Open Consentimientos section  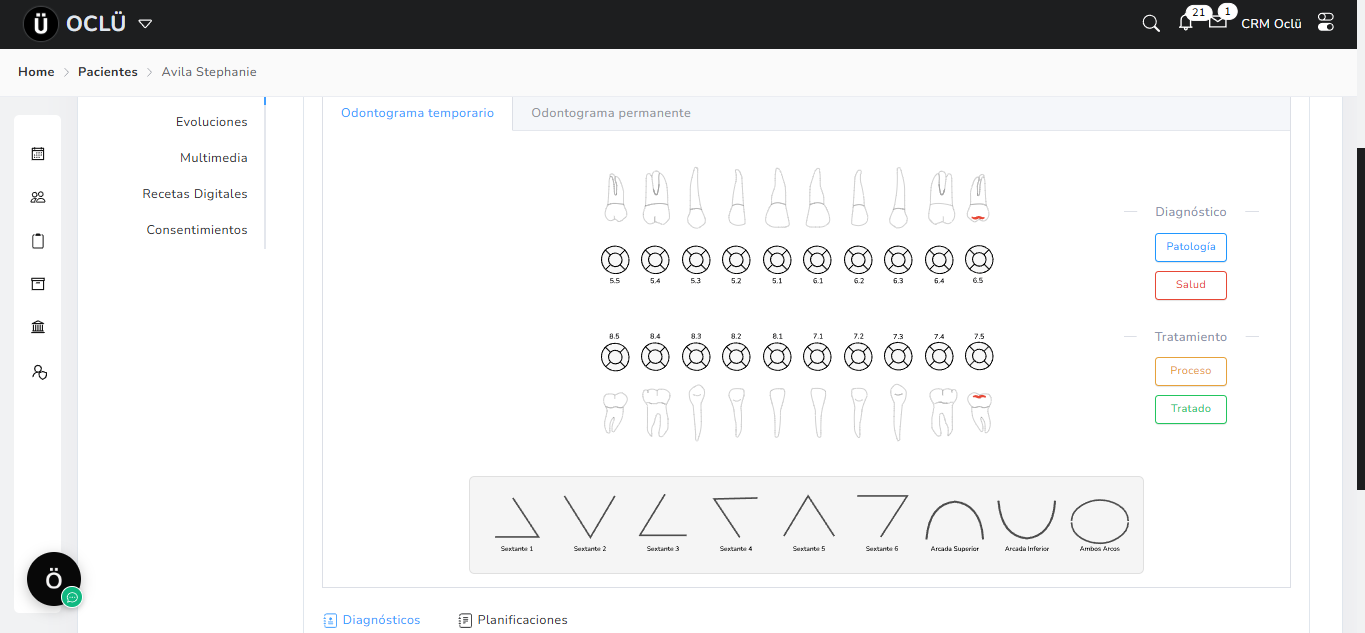197,230
